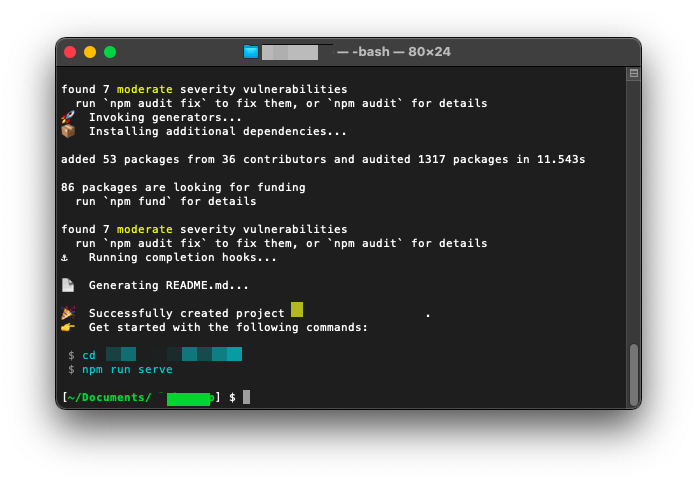The width and height of the screenshot is (697, 483).
Task: Click the 'run `npm fund` for details' line
Action: [166, 201]
